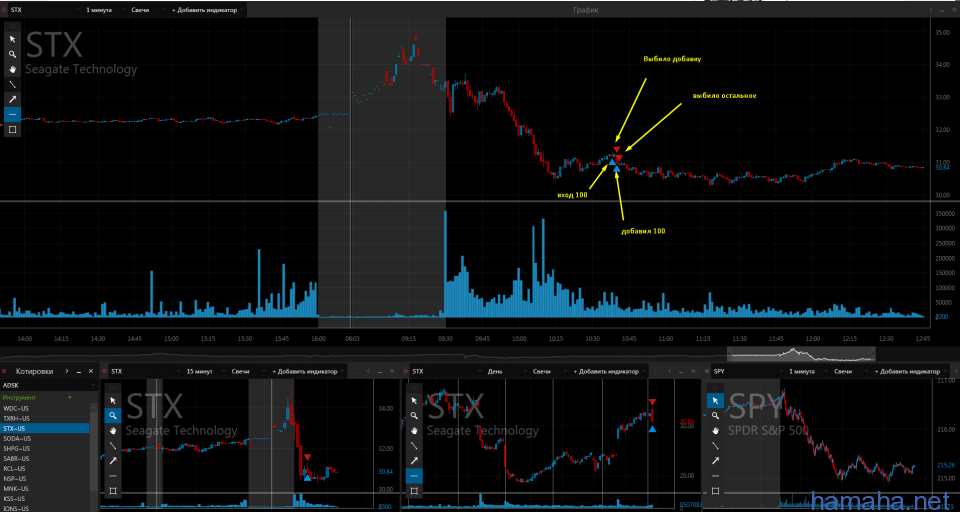Select SODA~US in the quotes list
Image resolution: width=960 pixels, height=512 pixels.
(x=45, y=438)
